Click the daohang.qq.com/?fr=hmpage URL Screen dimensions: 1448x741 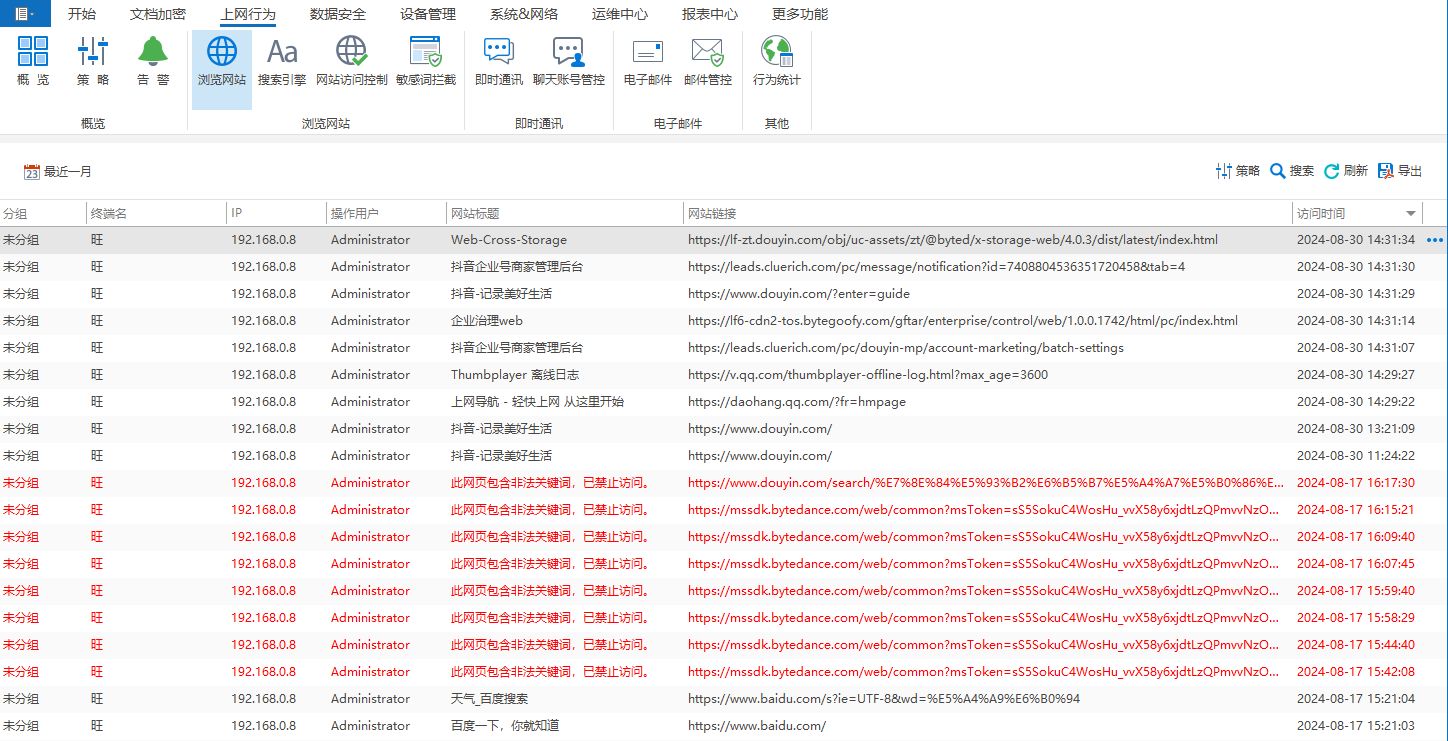click(797, 402)
